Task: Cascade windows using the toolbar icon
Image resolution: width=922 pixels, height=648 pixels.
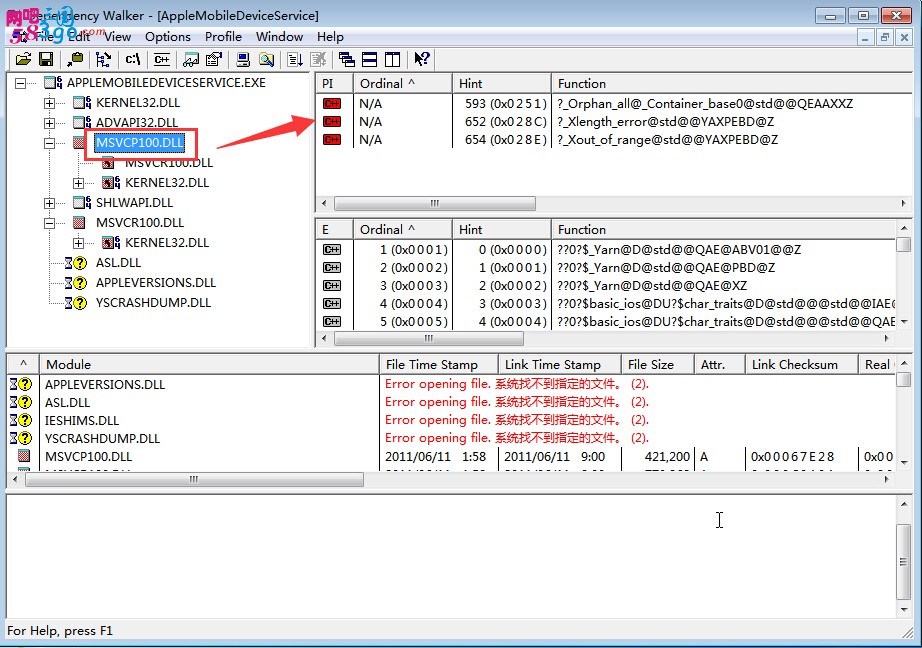Action: point(347,59)
